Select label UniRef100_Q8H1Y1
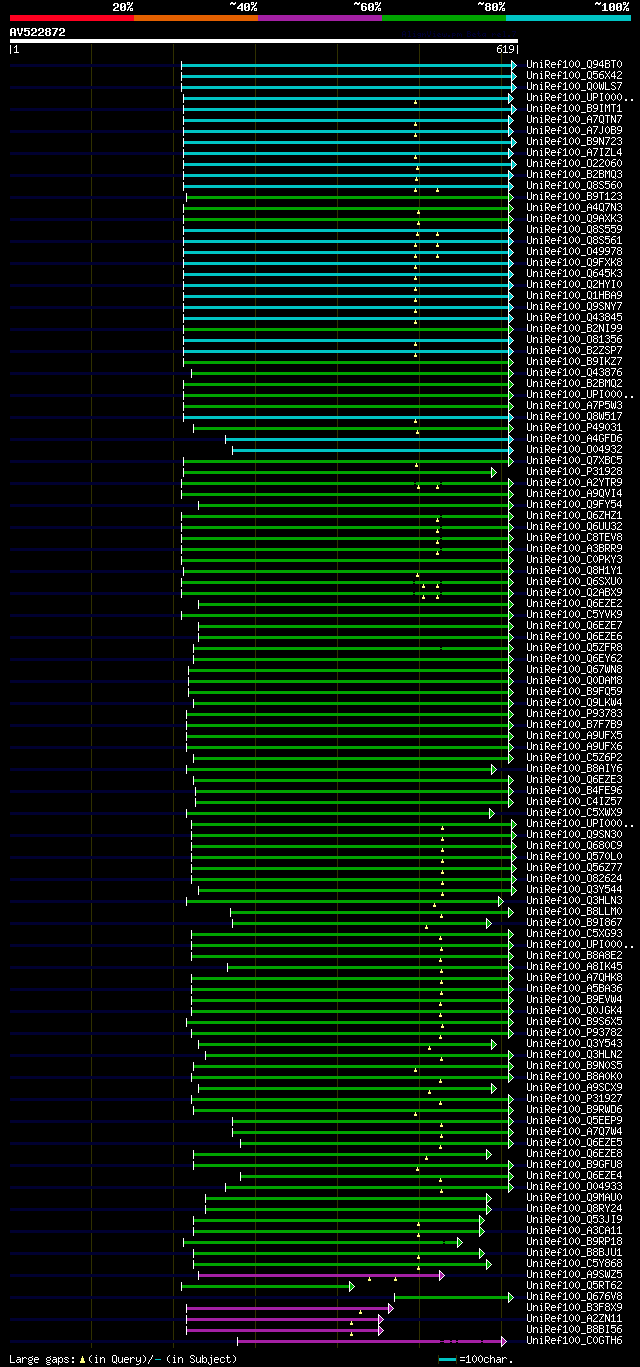This screenshot has height=1367, width=640. (574, 571)
